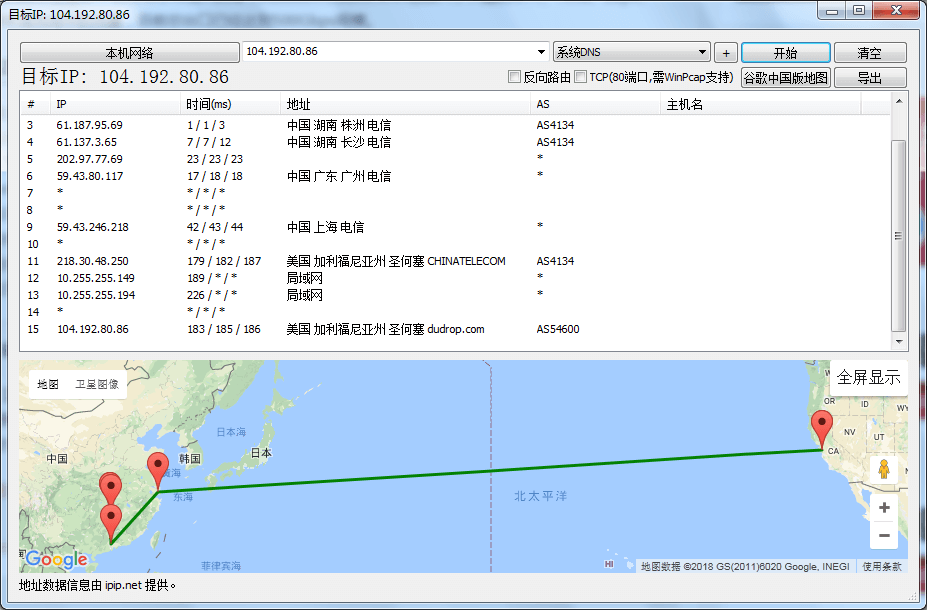Click the map marker in California
Screen dimensions: 927x610
pyautogui.click(x=822, y=427)
